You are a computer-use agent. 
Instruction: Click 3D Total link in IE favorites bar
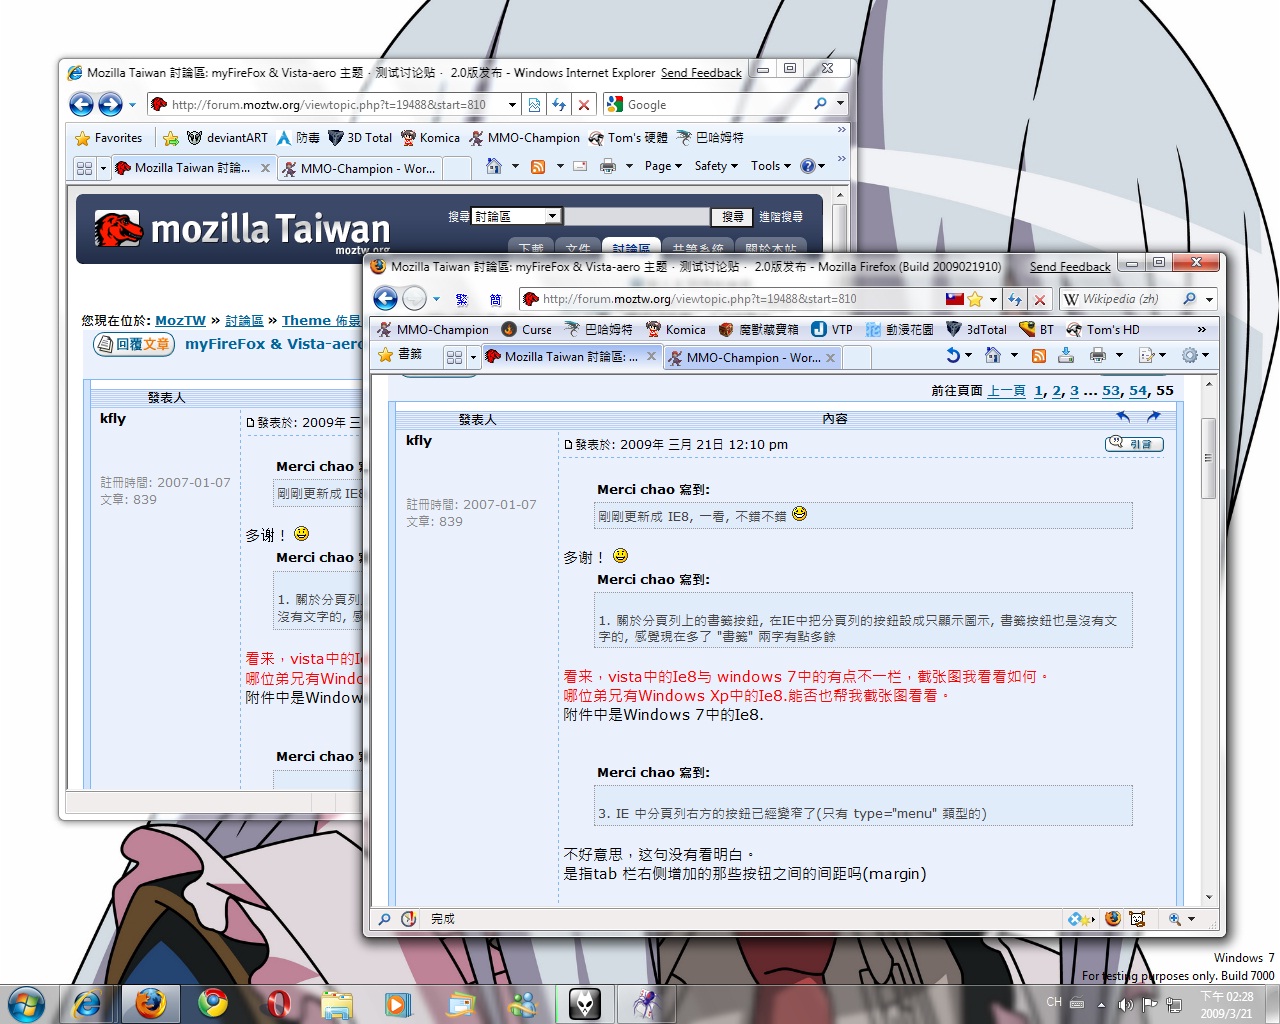pos(360,138)
